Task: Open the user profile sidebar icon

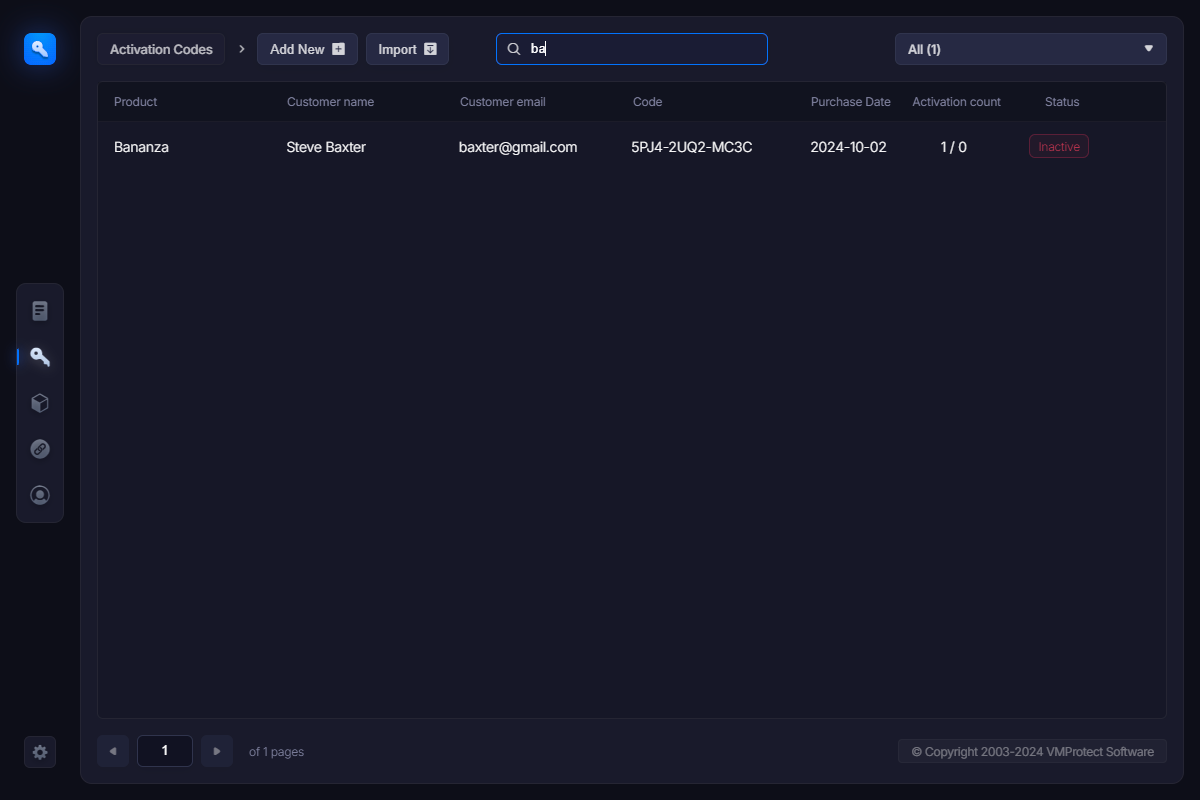Action: tap(40, 495)
